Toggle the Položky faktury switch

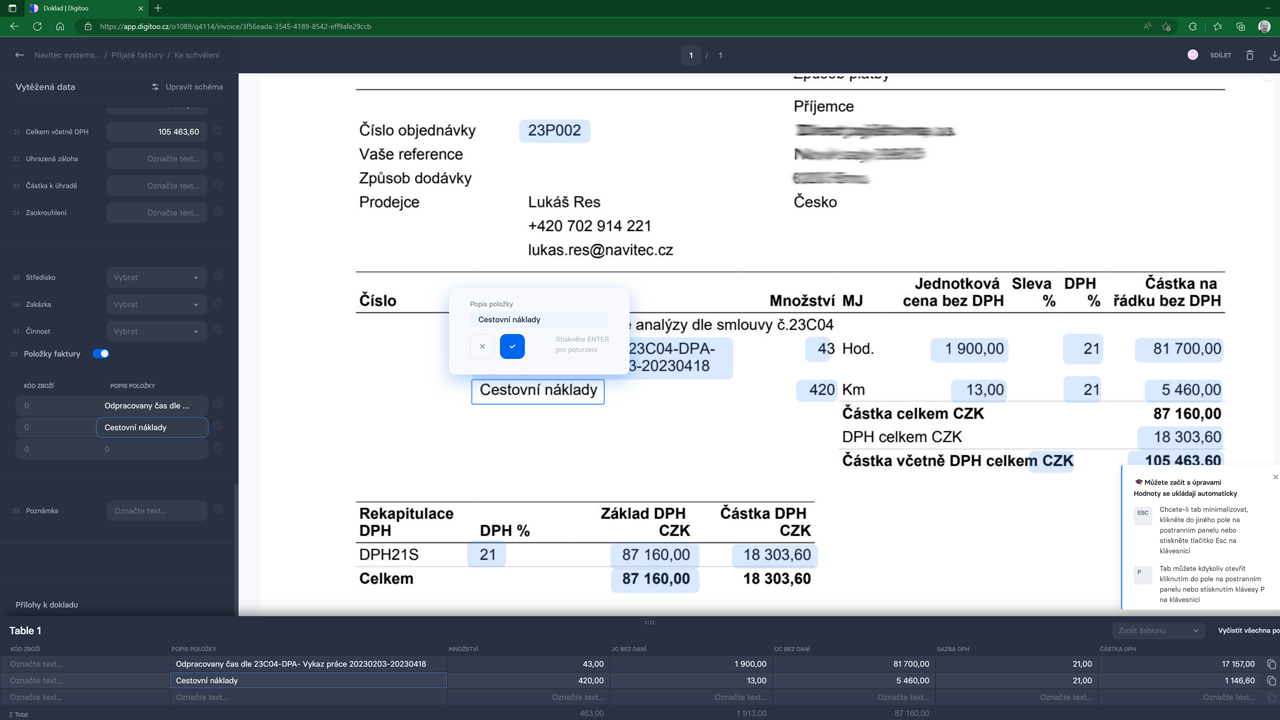tap(101, 354)
